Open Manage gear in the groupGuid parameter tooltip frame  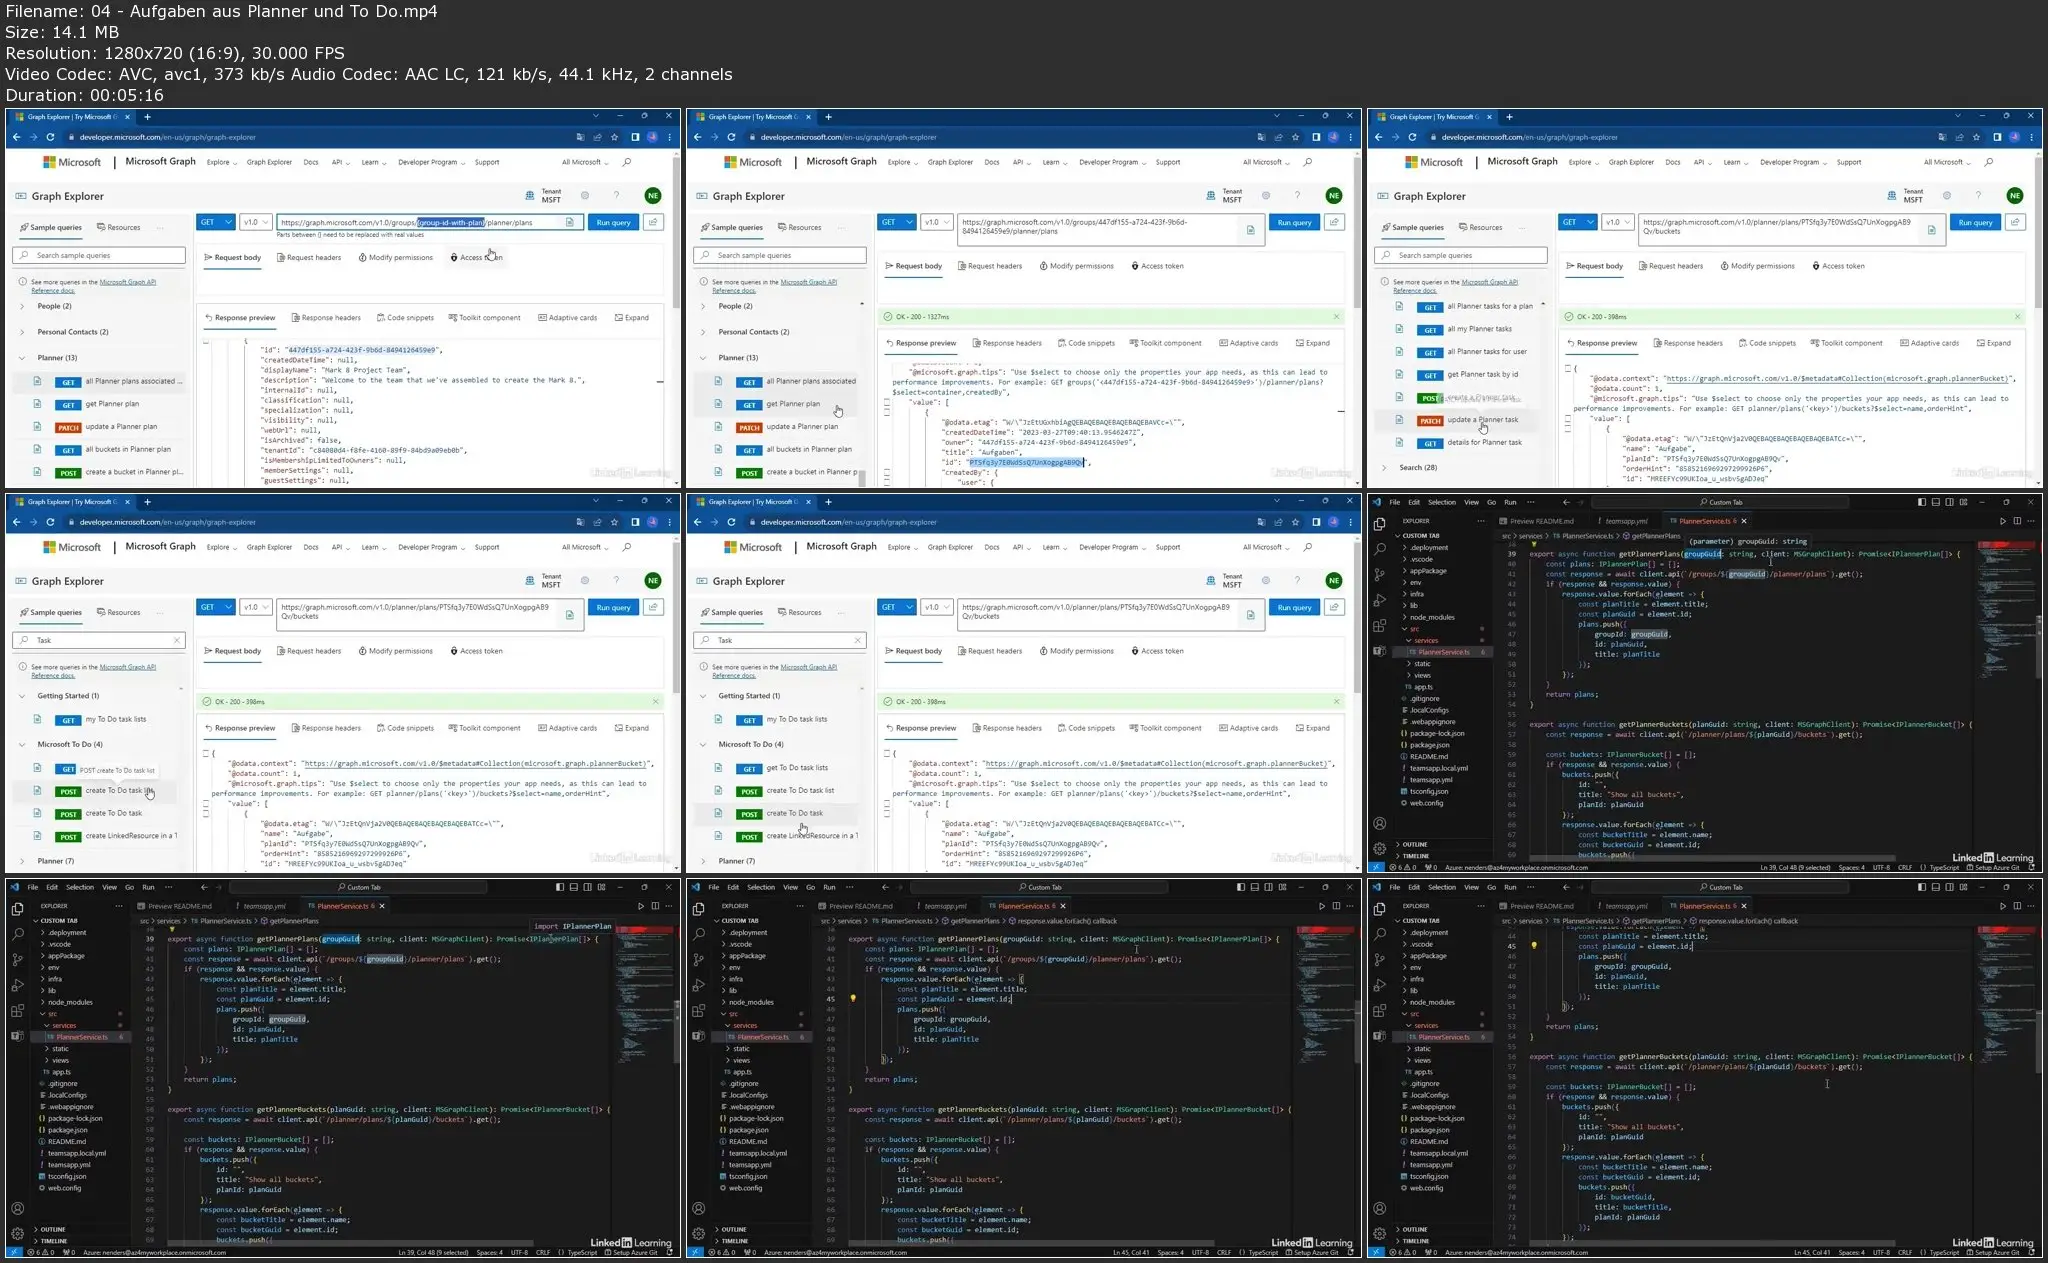pos(1379,848)
